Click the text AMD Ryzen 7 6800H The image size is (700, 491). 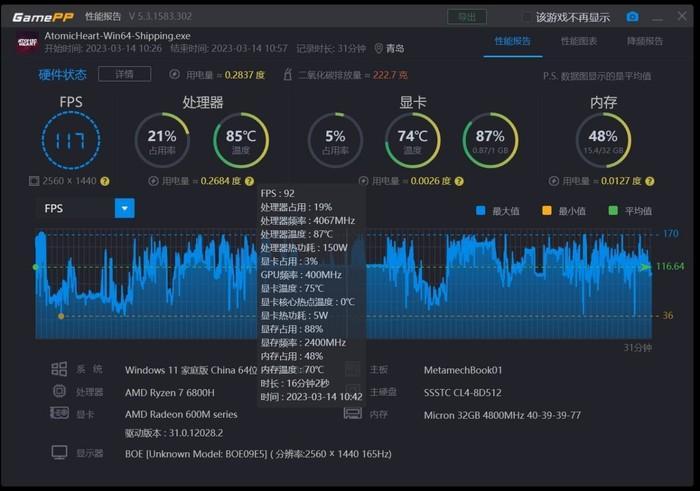pyautogui.click(x=170, y=393)
